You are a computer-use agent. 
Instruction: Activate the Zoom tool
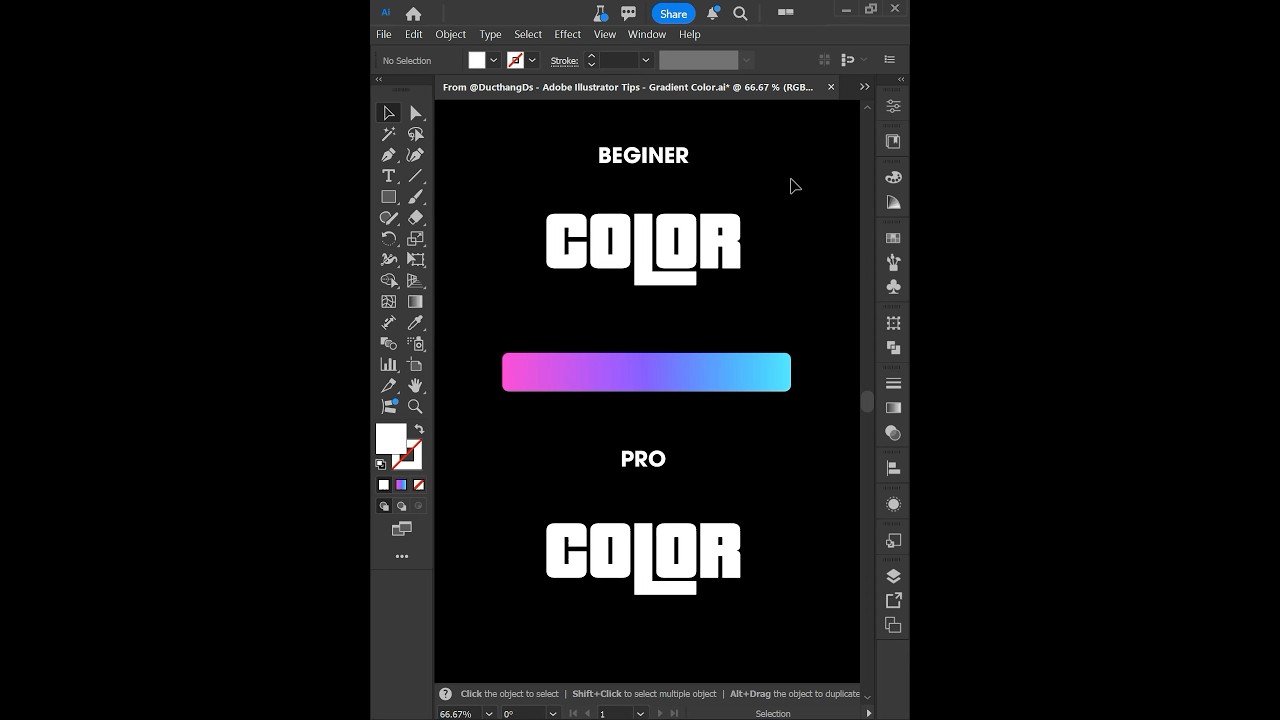tap(416, 407)
